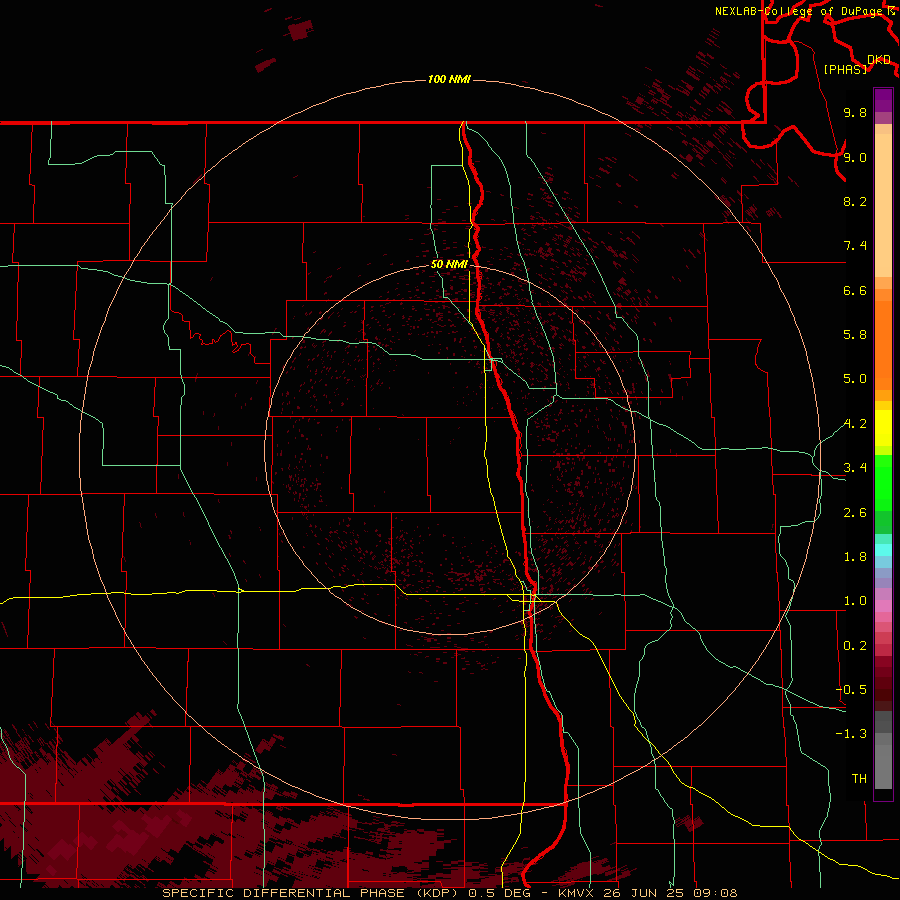Select the 1.0 scale value
Viewport: 900px width, 900px height.
(855, 601)
